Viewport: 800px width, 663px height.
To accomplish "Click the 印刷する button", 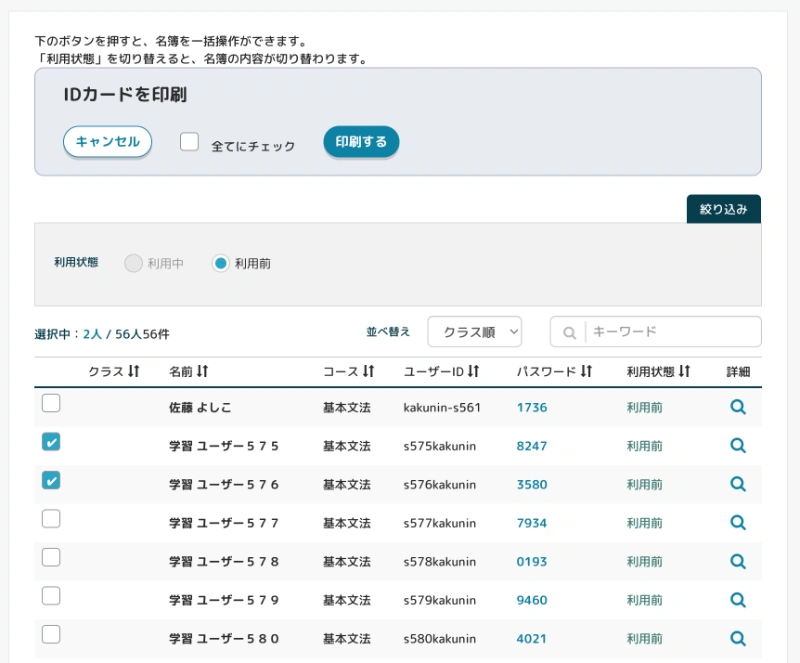I will pyautogui.click(x=361, y=141).
